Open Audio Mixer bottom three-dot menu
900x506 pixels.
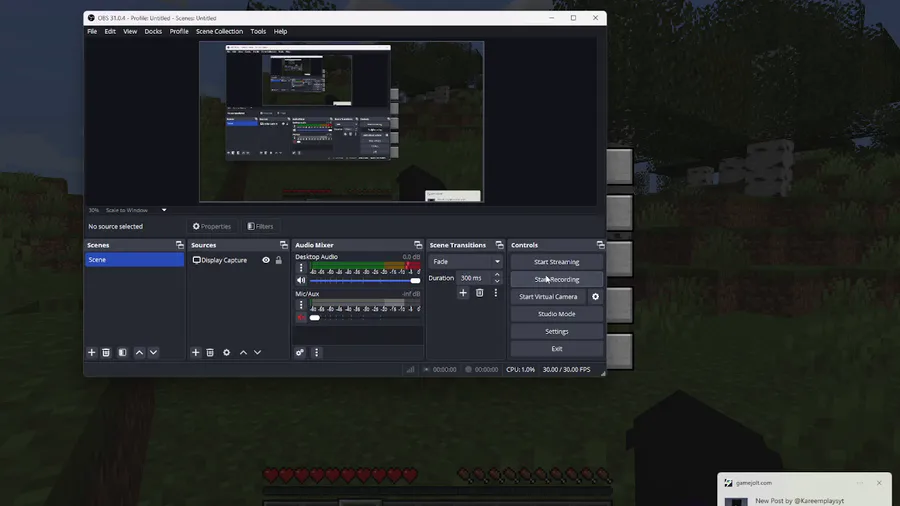(x=316, y=352)
